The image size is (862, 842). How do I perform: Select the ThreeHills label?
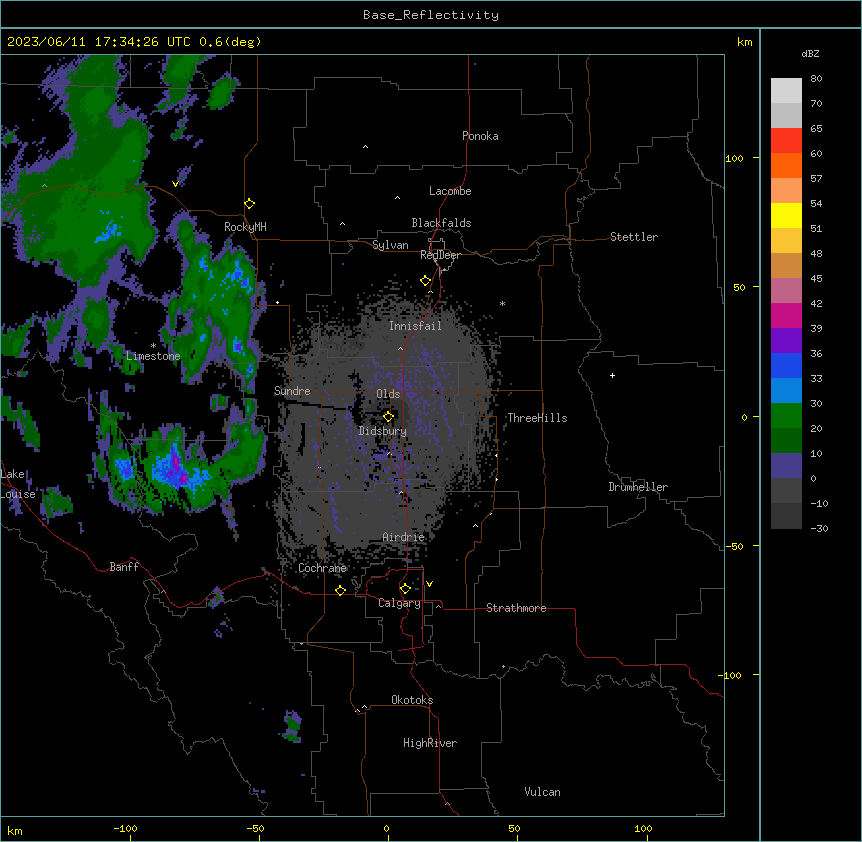(537, 418)
